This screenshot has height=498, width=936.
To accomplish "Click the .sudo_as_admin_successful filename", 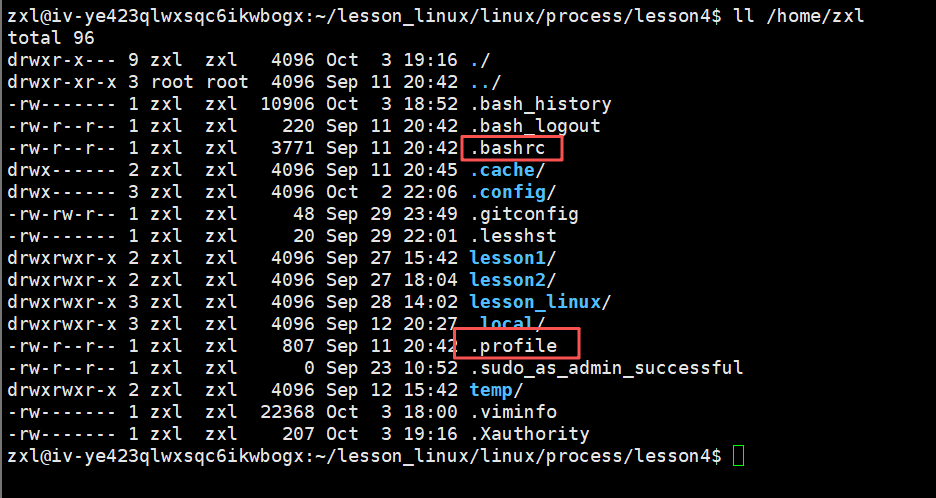I will (606, 368).
